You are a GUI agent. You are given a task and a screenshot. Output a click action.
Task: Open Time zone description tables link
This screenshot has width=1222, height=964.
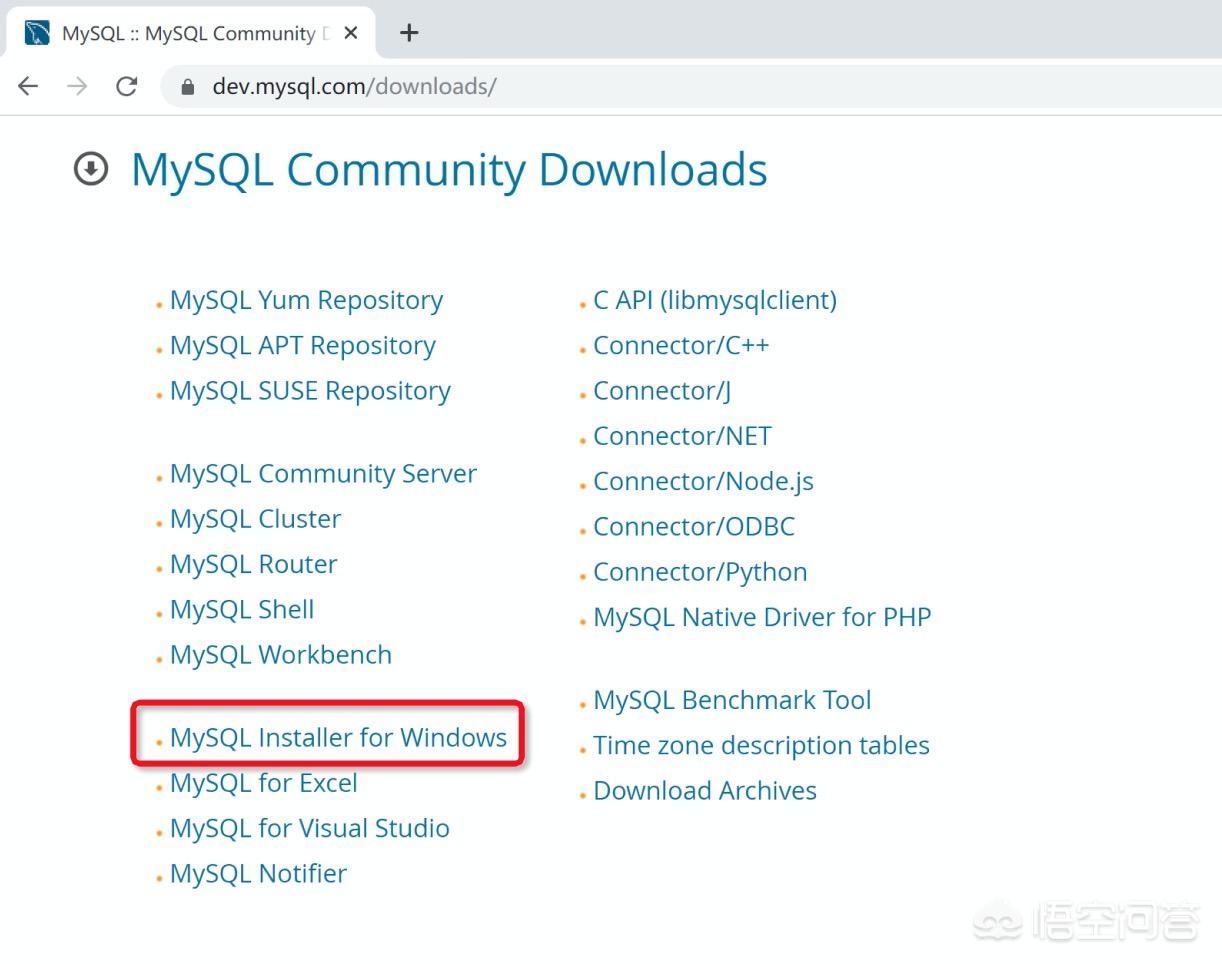pyautogui.click(x=761, y=745)
